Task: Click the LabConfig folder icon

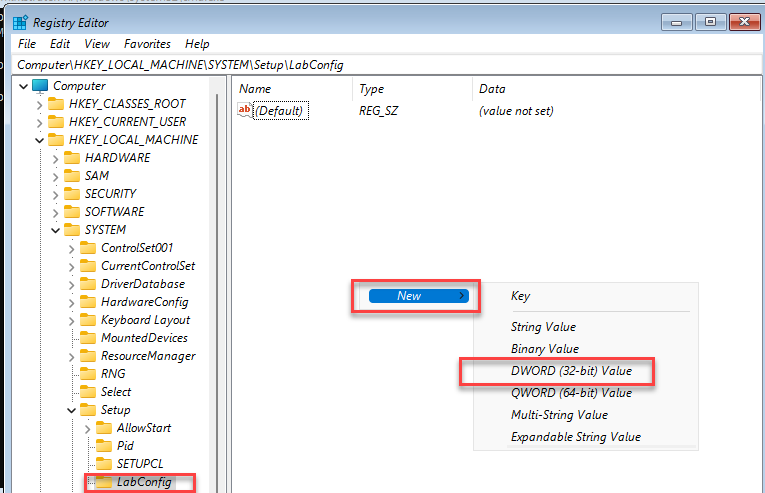Action: 104,482
